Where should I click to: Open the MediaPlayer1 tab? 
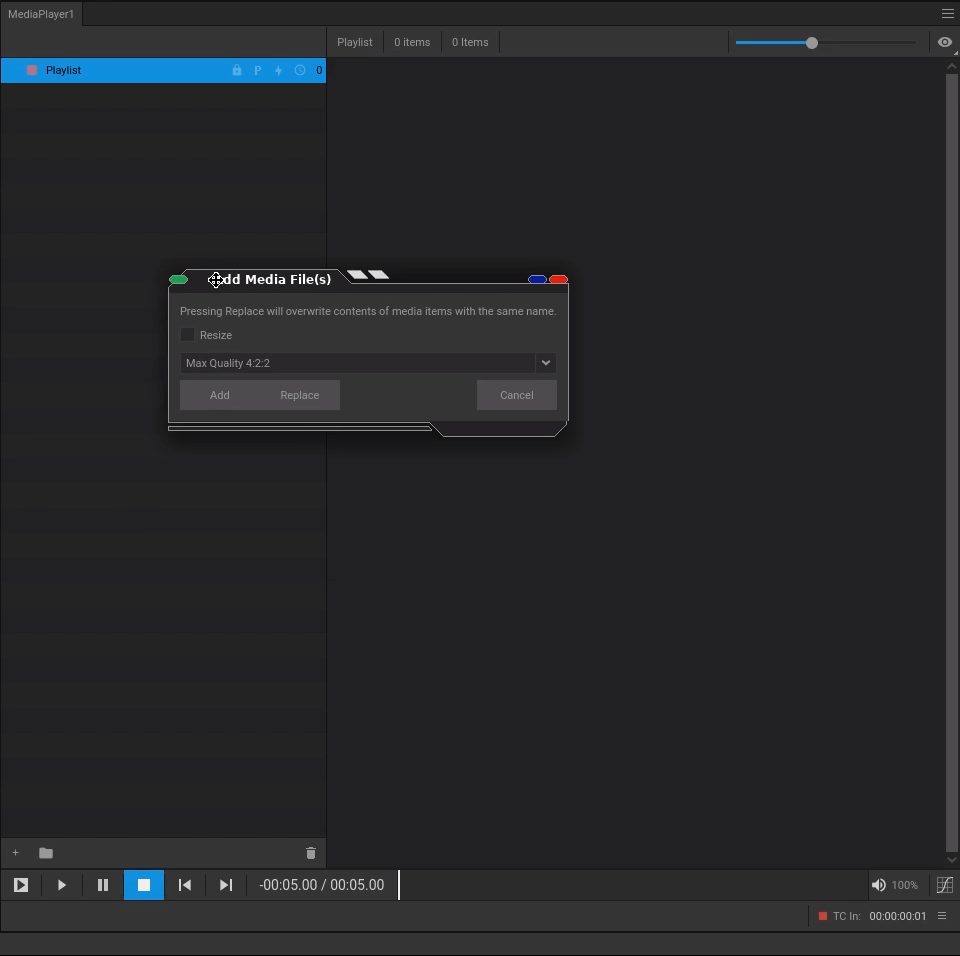tap(41, 13)
